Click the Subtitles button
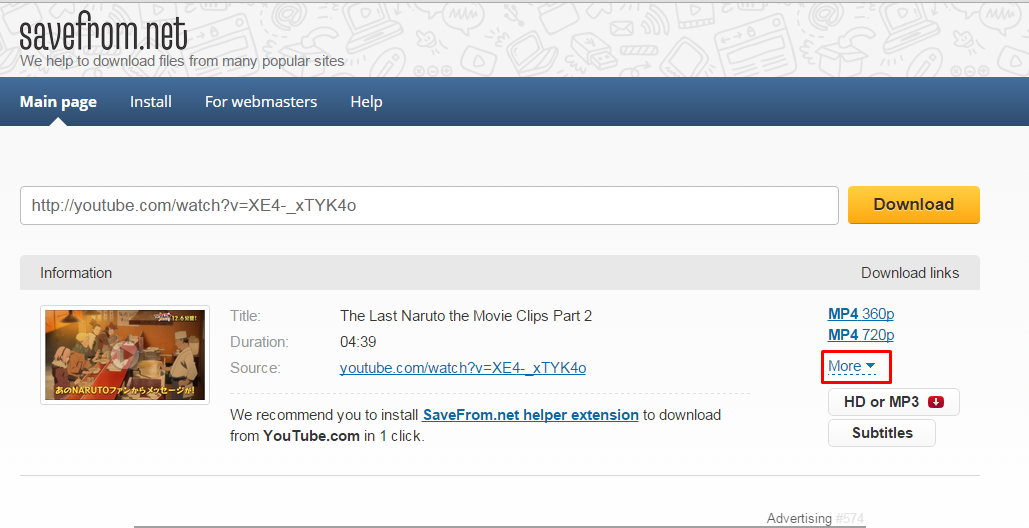 point(882,433)
